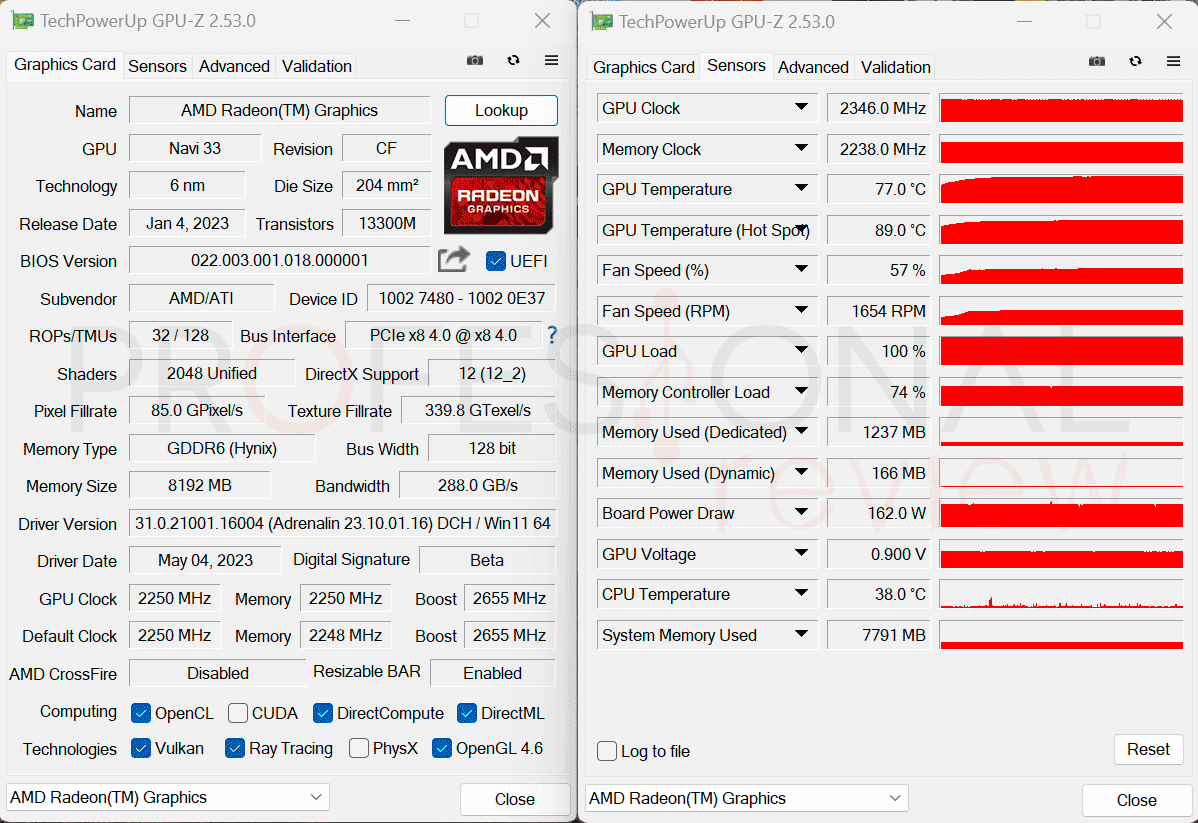Click the screenshot camera icon in Sensors window
The width and height of the screenshot is (1198, 823).
click(1096, 61)
